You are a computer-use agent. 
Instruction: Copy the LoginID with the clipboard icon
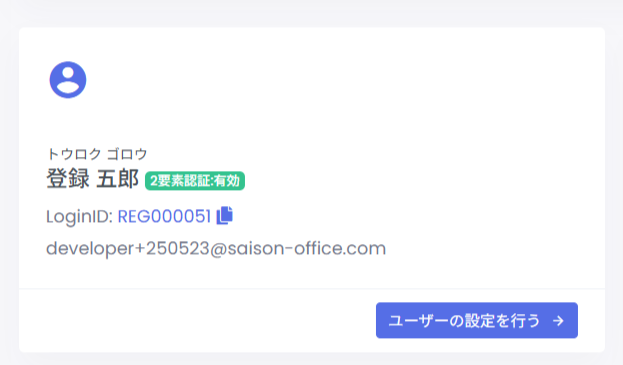224,216
